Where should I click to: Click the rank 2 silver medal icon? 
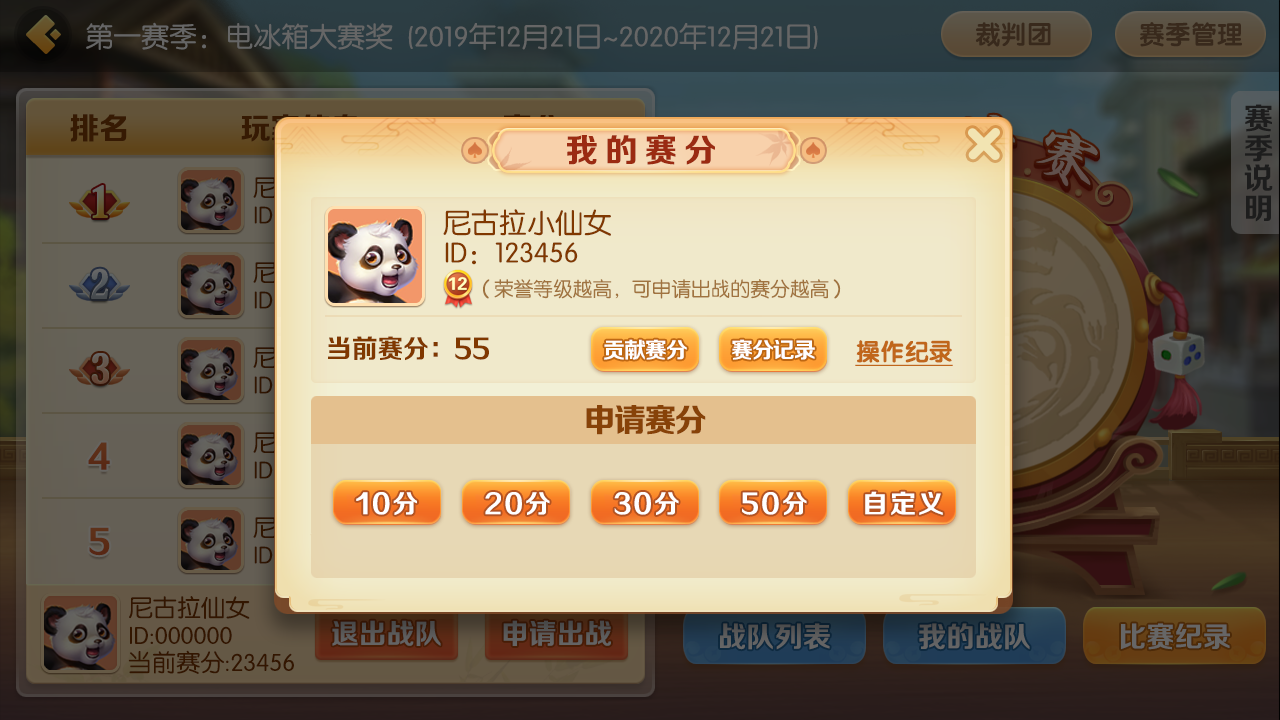click(99, 287)
